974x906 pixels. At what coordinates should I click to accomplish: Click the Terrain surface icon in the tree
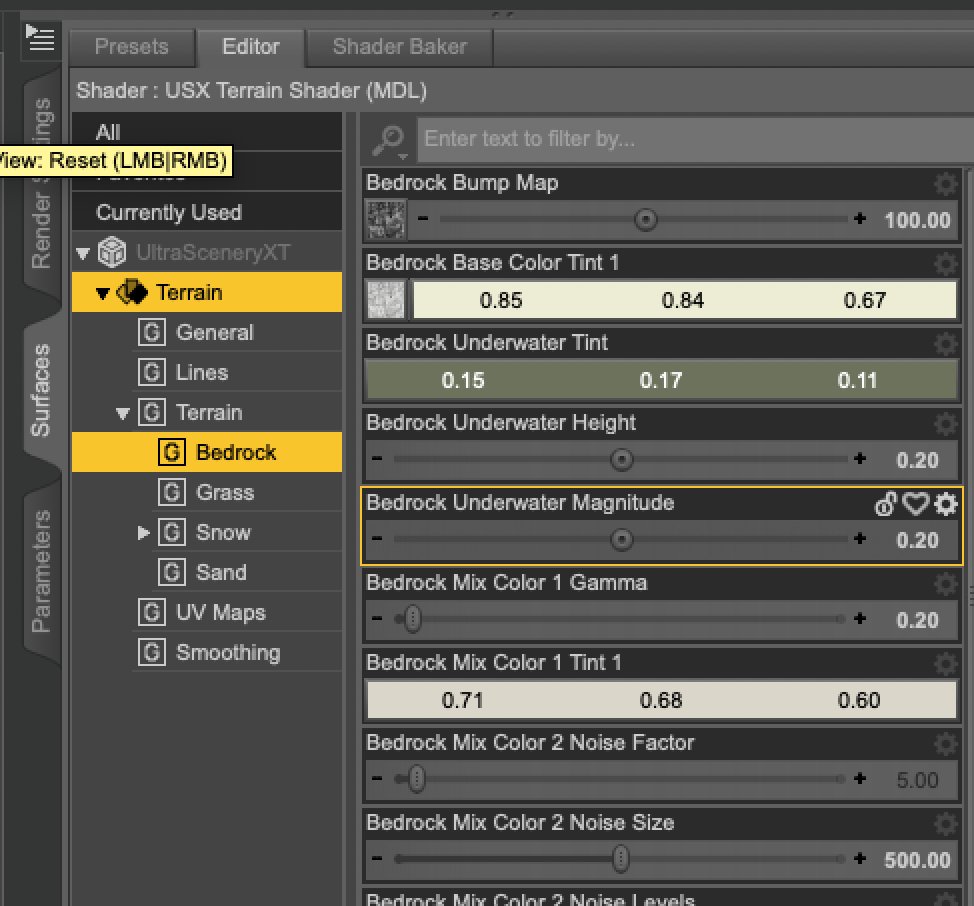(x=132, y=292)
